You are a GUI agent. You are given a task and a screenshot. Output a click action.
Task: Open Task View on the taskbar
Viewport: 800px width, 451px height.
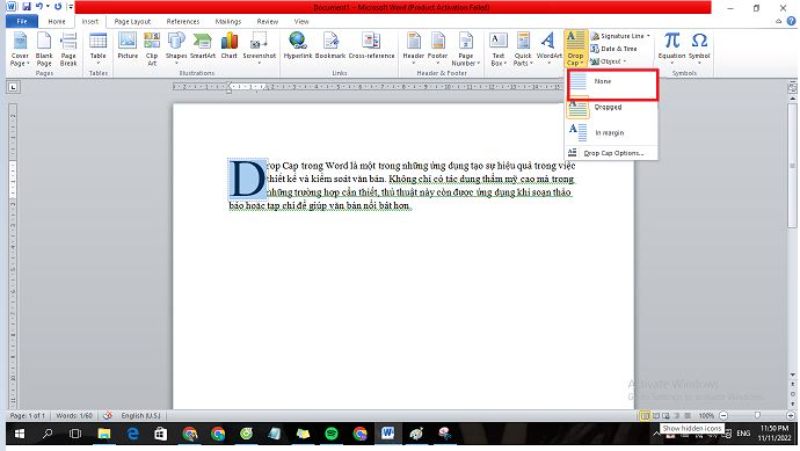coord(75,434)
